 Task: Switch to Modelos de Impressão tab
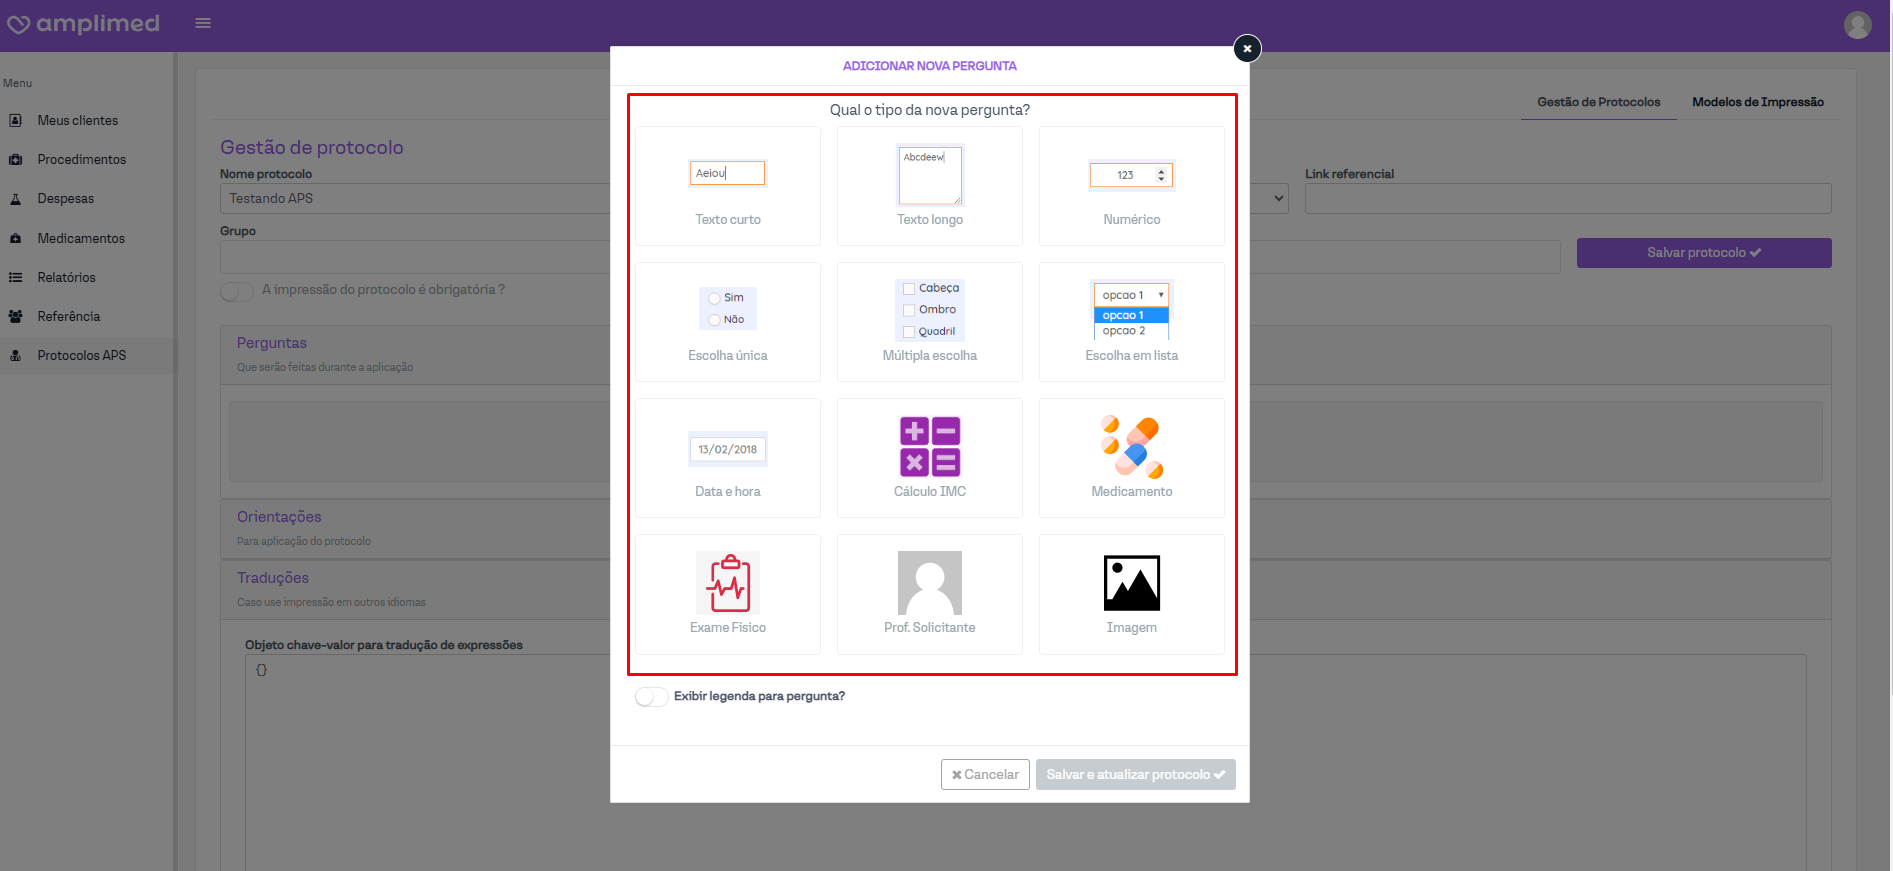point(1757,102)
